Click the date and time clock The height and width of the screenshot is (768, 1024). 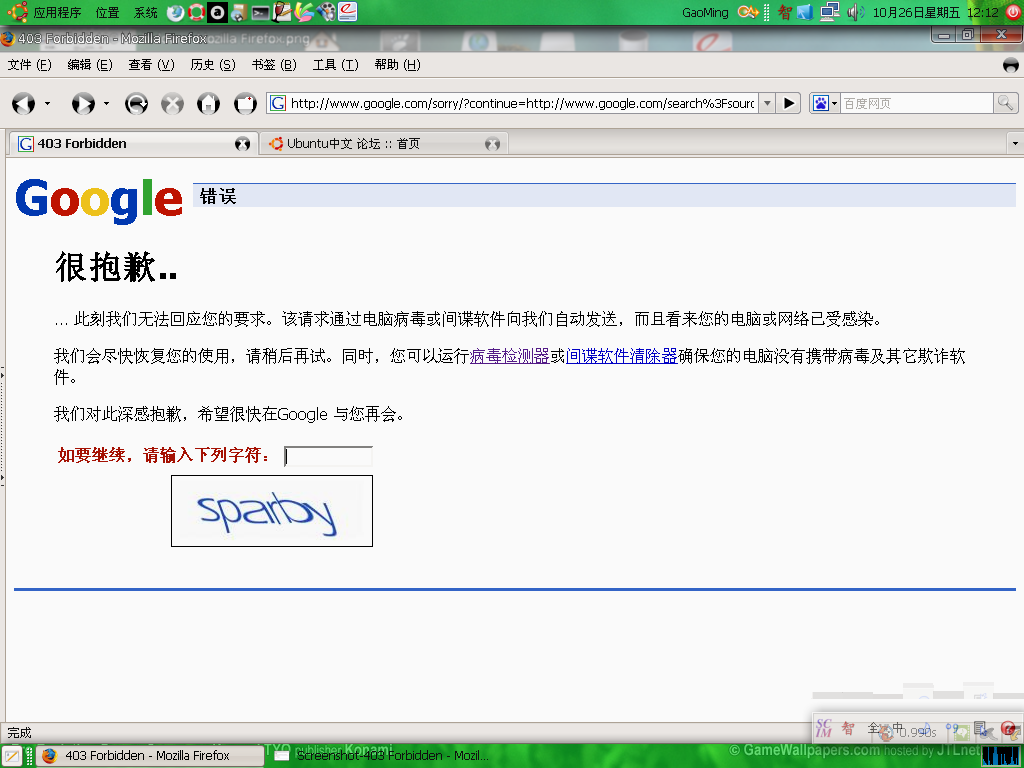point(935,12)
